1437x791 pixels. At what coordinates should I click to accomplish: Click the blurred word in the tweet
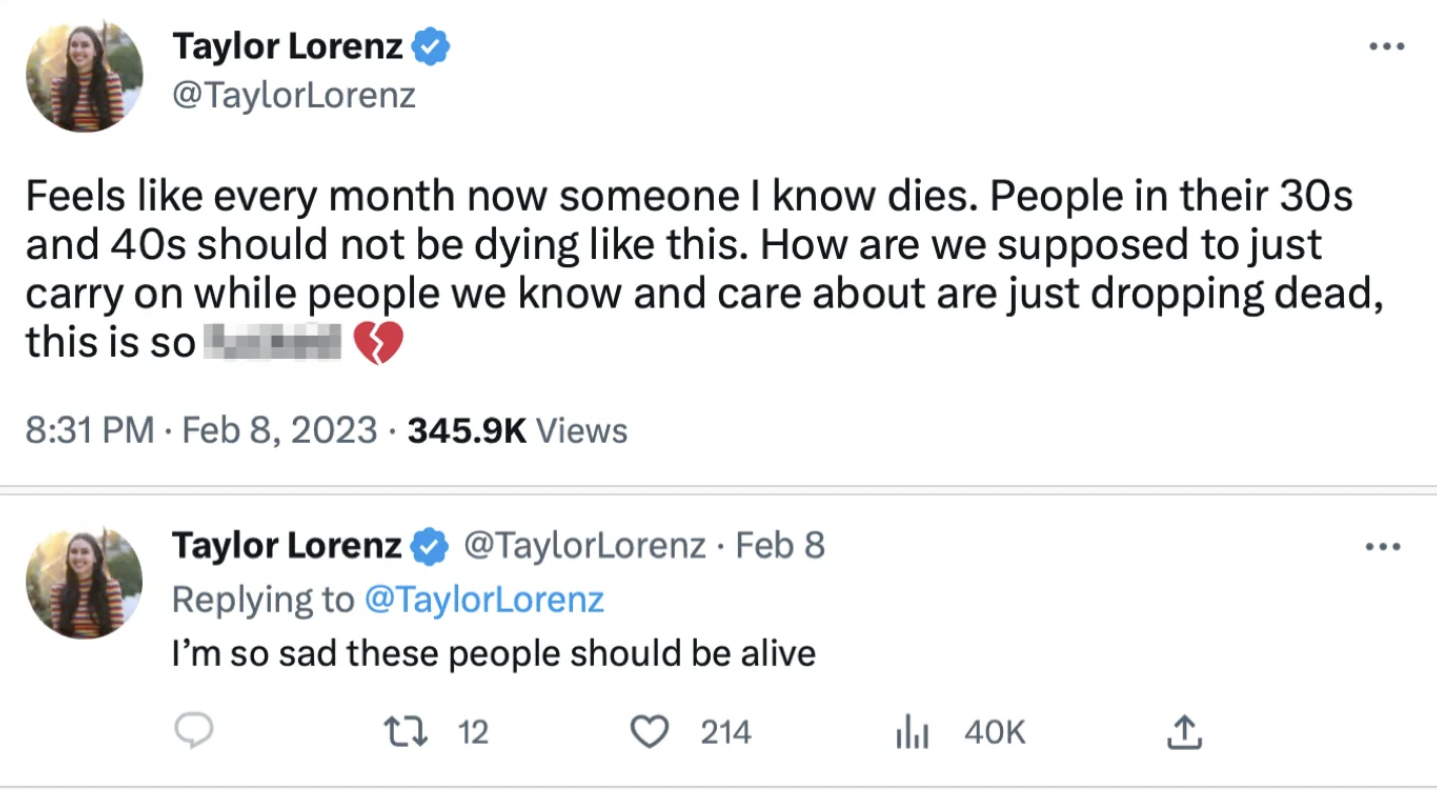pos(273,343)
